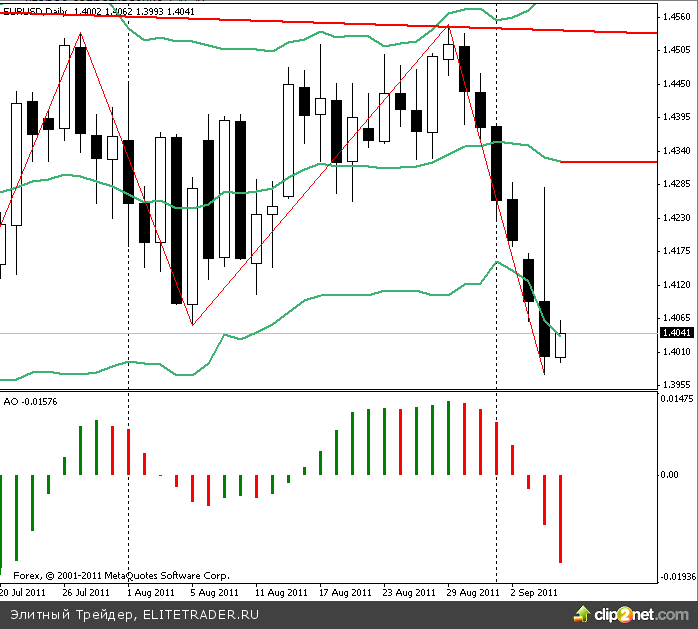Click the 0.01475 AO scale label
This screenshot has height=629, width=698.
click(675, 399)
